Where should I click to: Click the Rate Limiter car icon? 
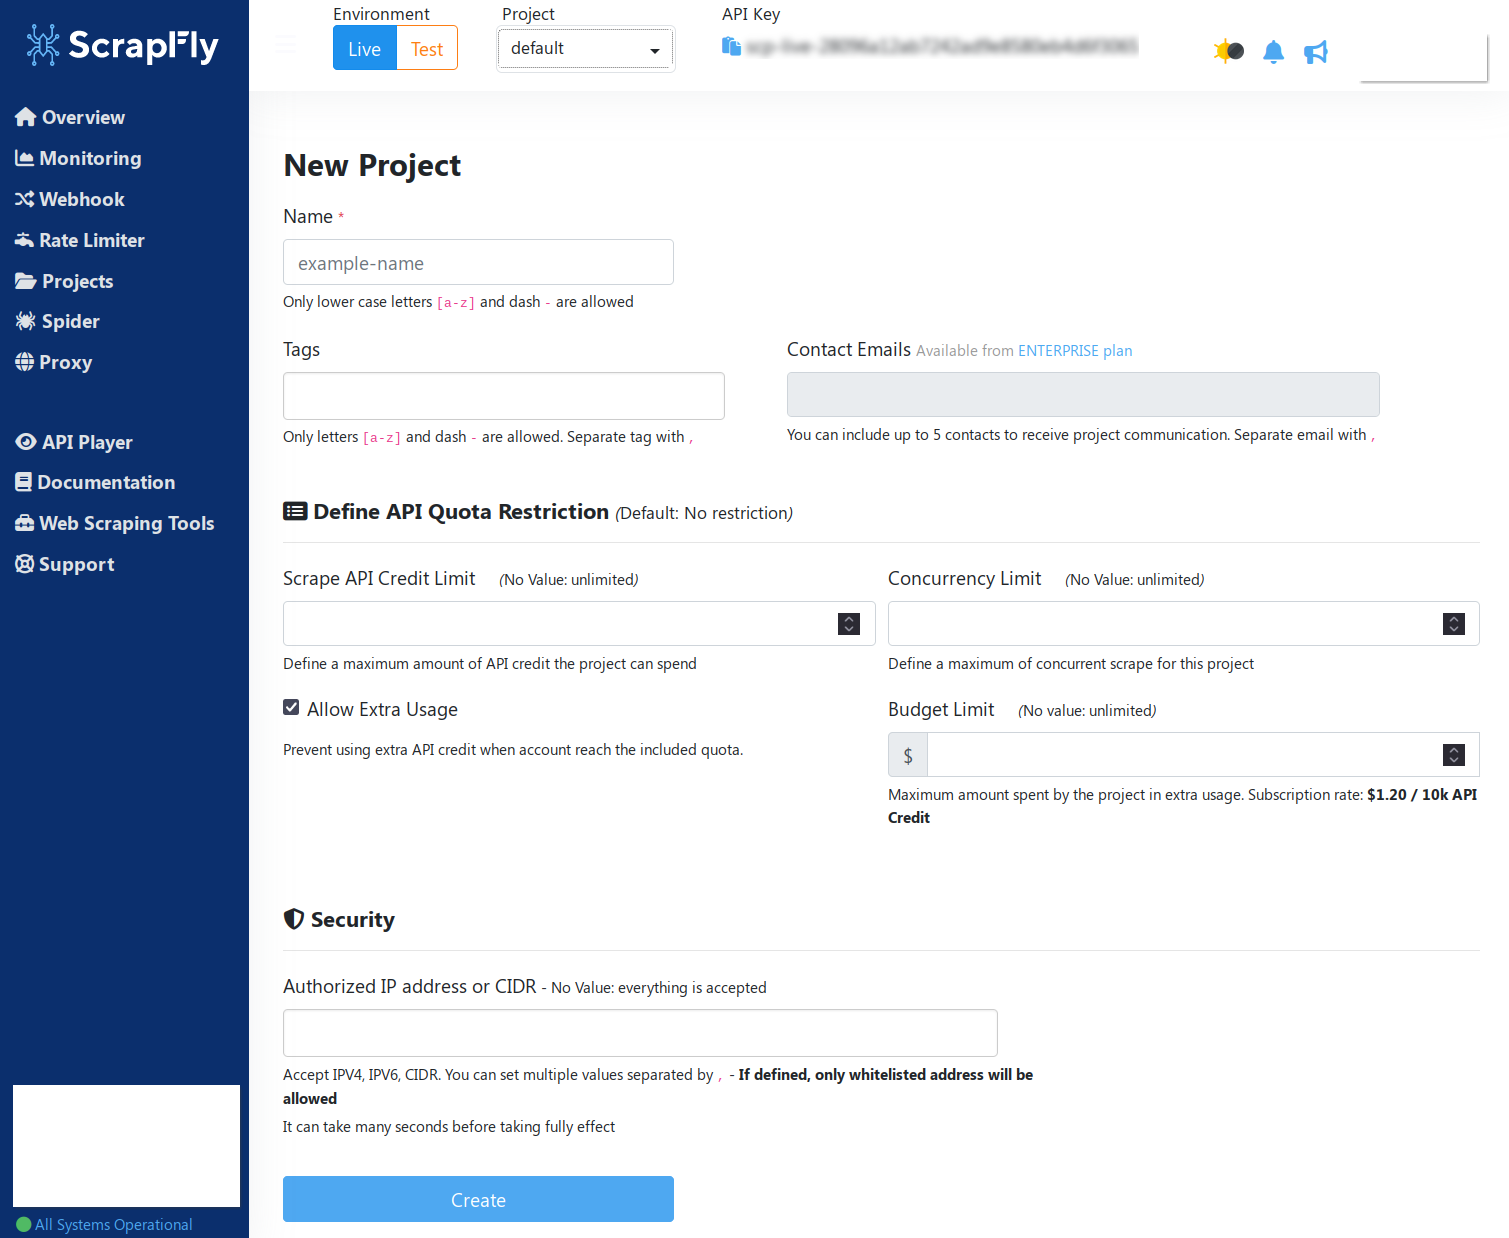tap(24, 240)
